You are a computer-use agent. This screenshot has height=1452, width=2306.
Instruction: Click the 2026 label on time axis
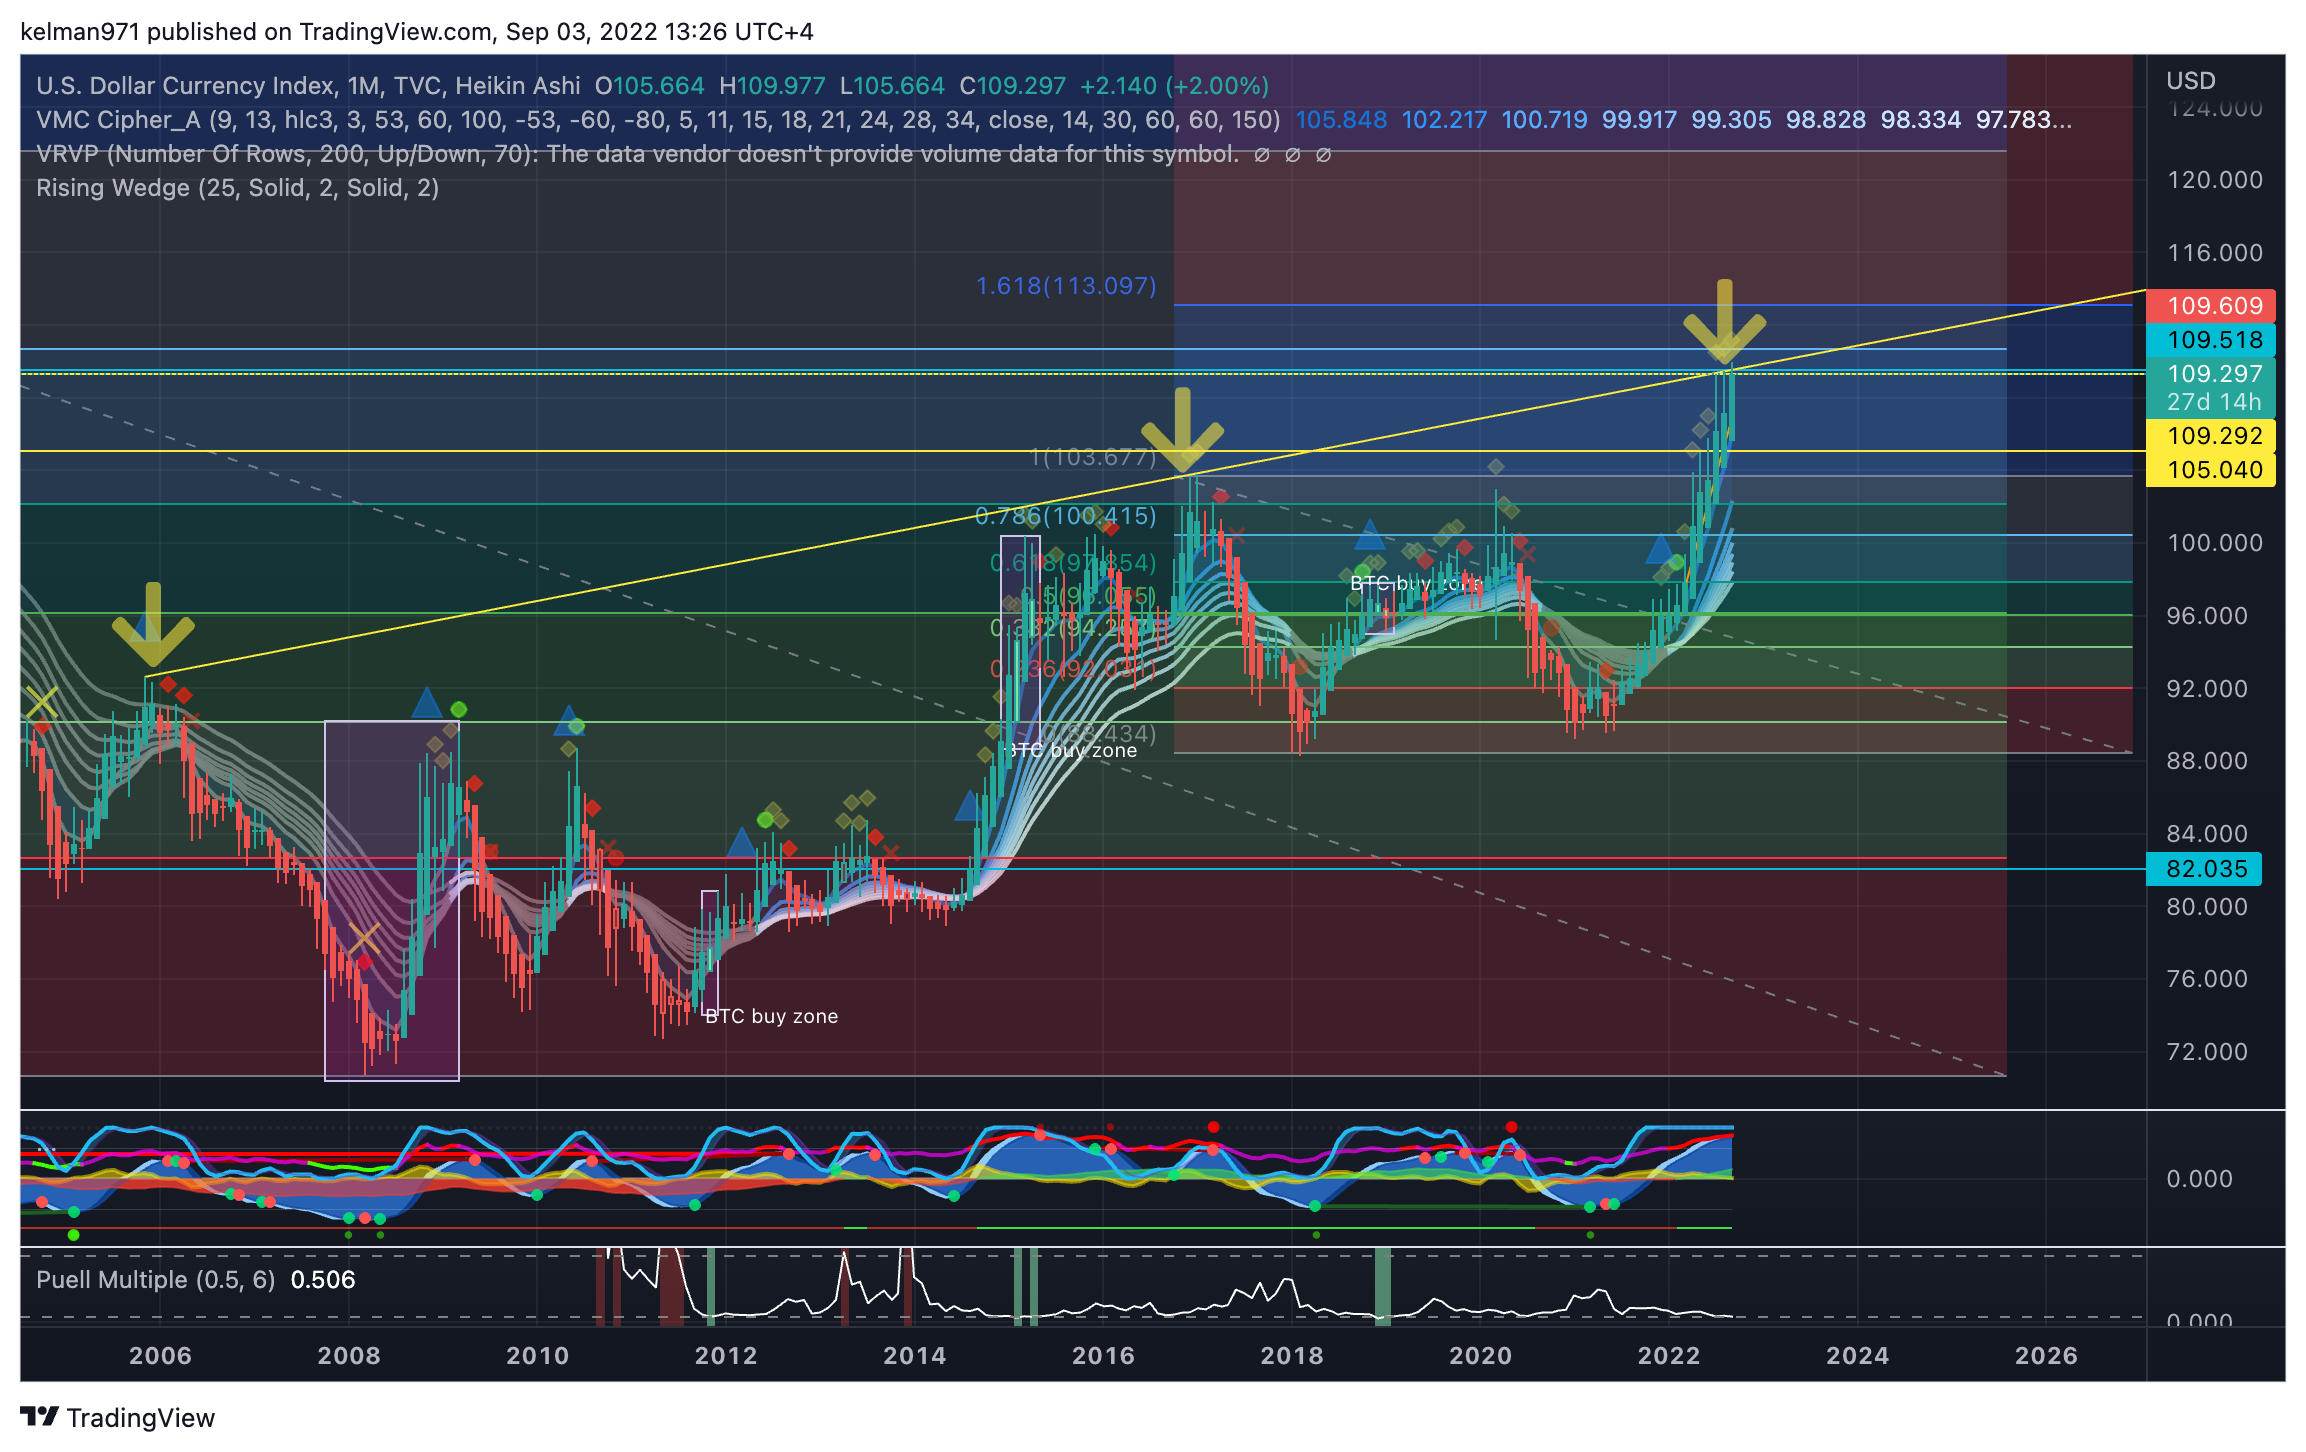tap(2046, 1356)
